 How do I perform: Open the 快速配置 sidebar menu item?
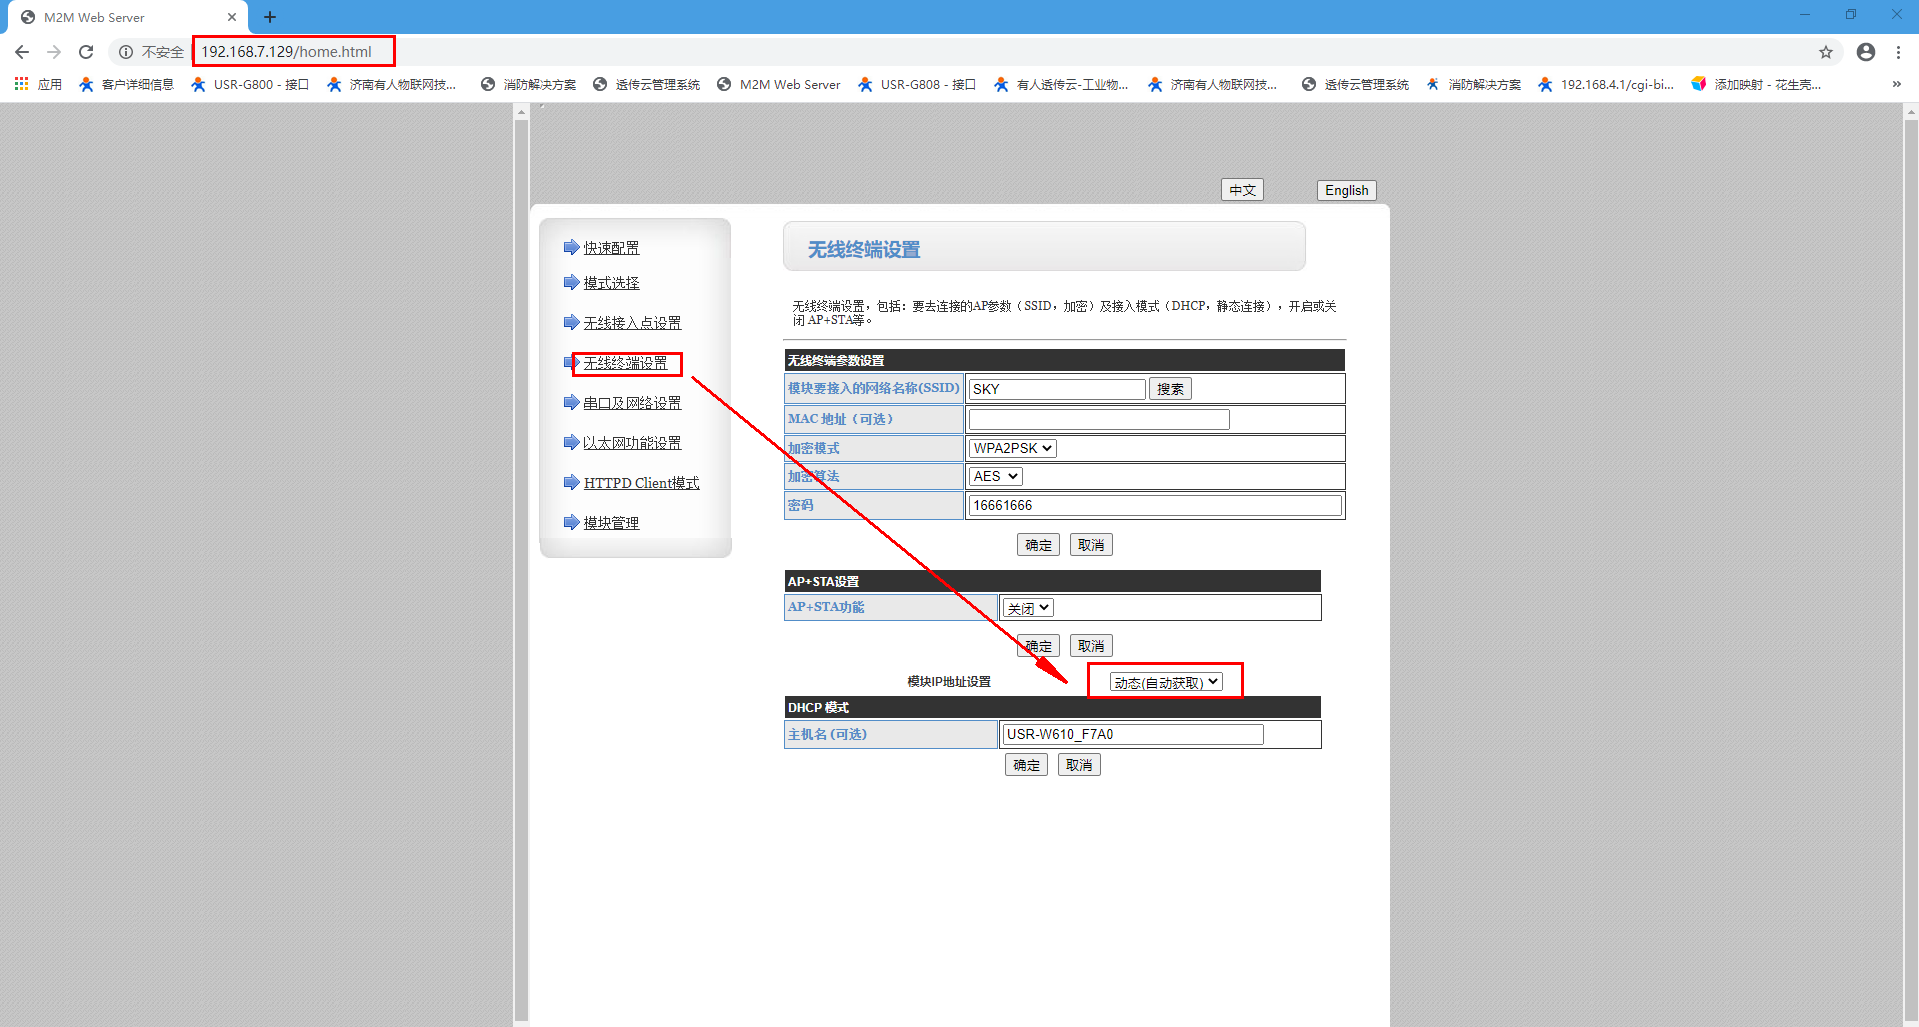click(x=611, y=248)
